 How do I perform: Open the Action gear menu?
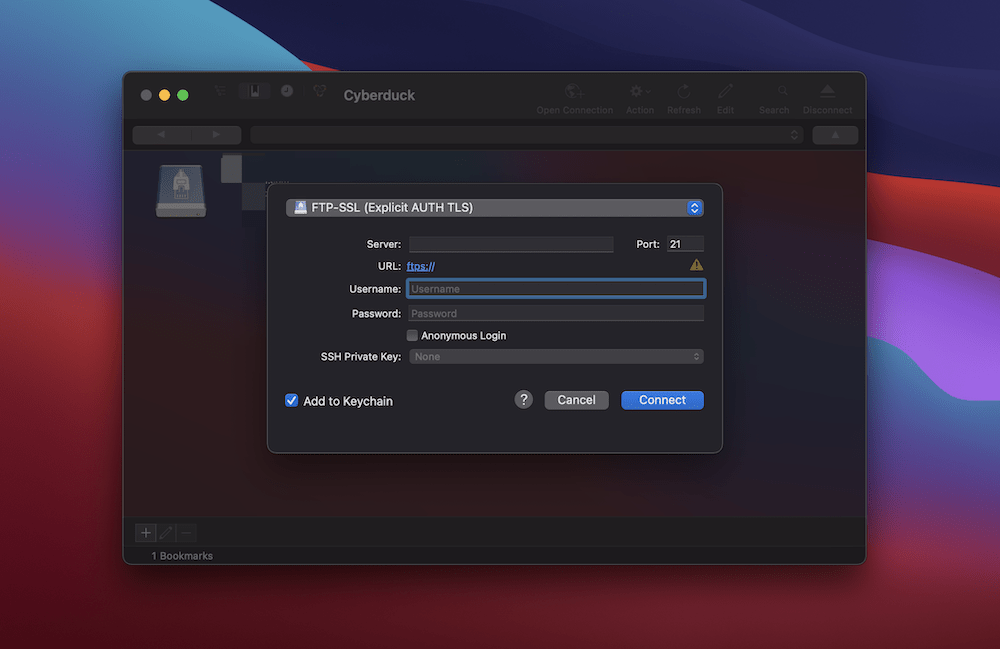[639, 92]
